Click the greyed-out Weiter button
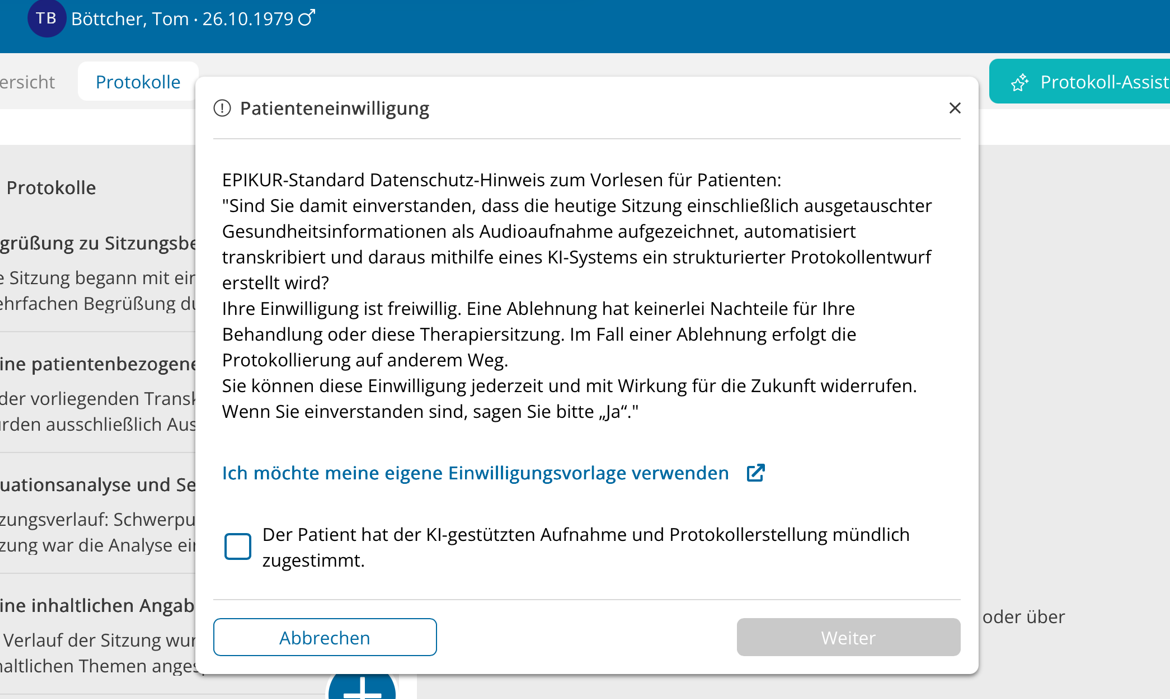This screenshot has height=699, width=1170. click(848, 637)
